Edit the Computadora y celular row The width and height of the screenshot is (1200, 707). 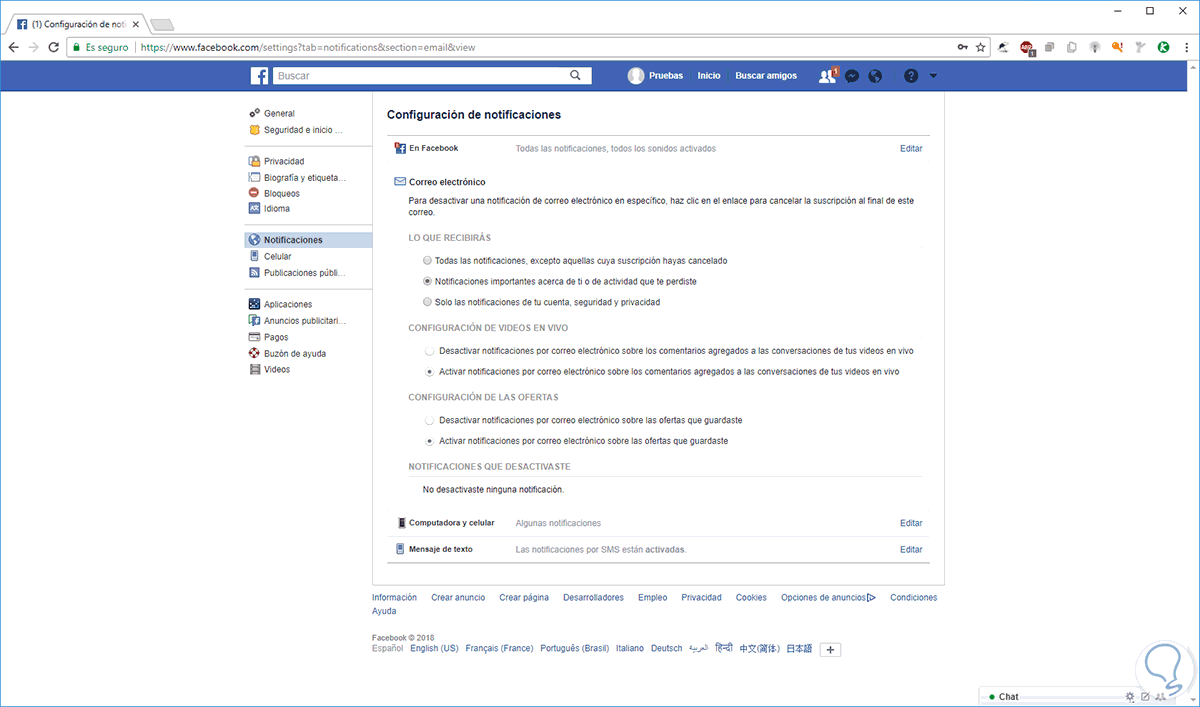pos(911,523)
